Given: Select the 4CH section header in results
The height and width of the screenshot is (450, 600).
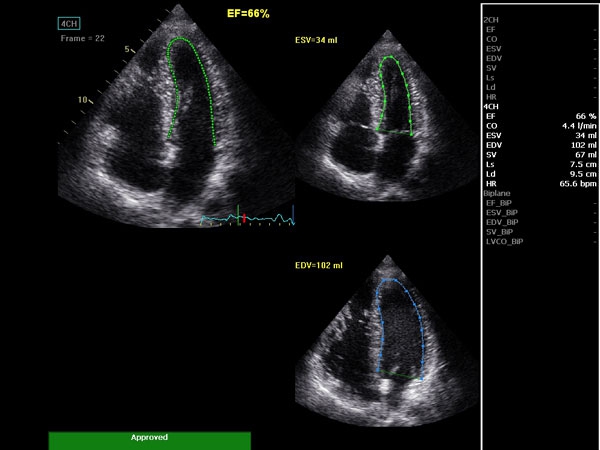Looking at the screenshot, I should (x=491, y=105).
